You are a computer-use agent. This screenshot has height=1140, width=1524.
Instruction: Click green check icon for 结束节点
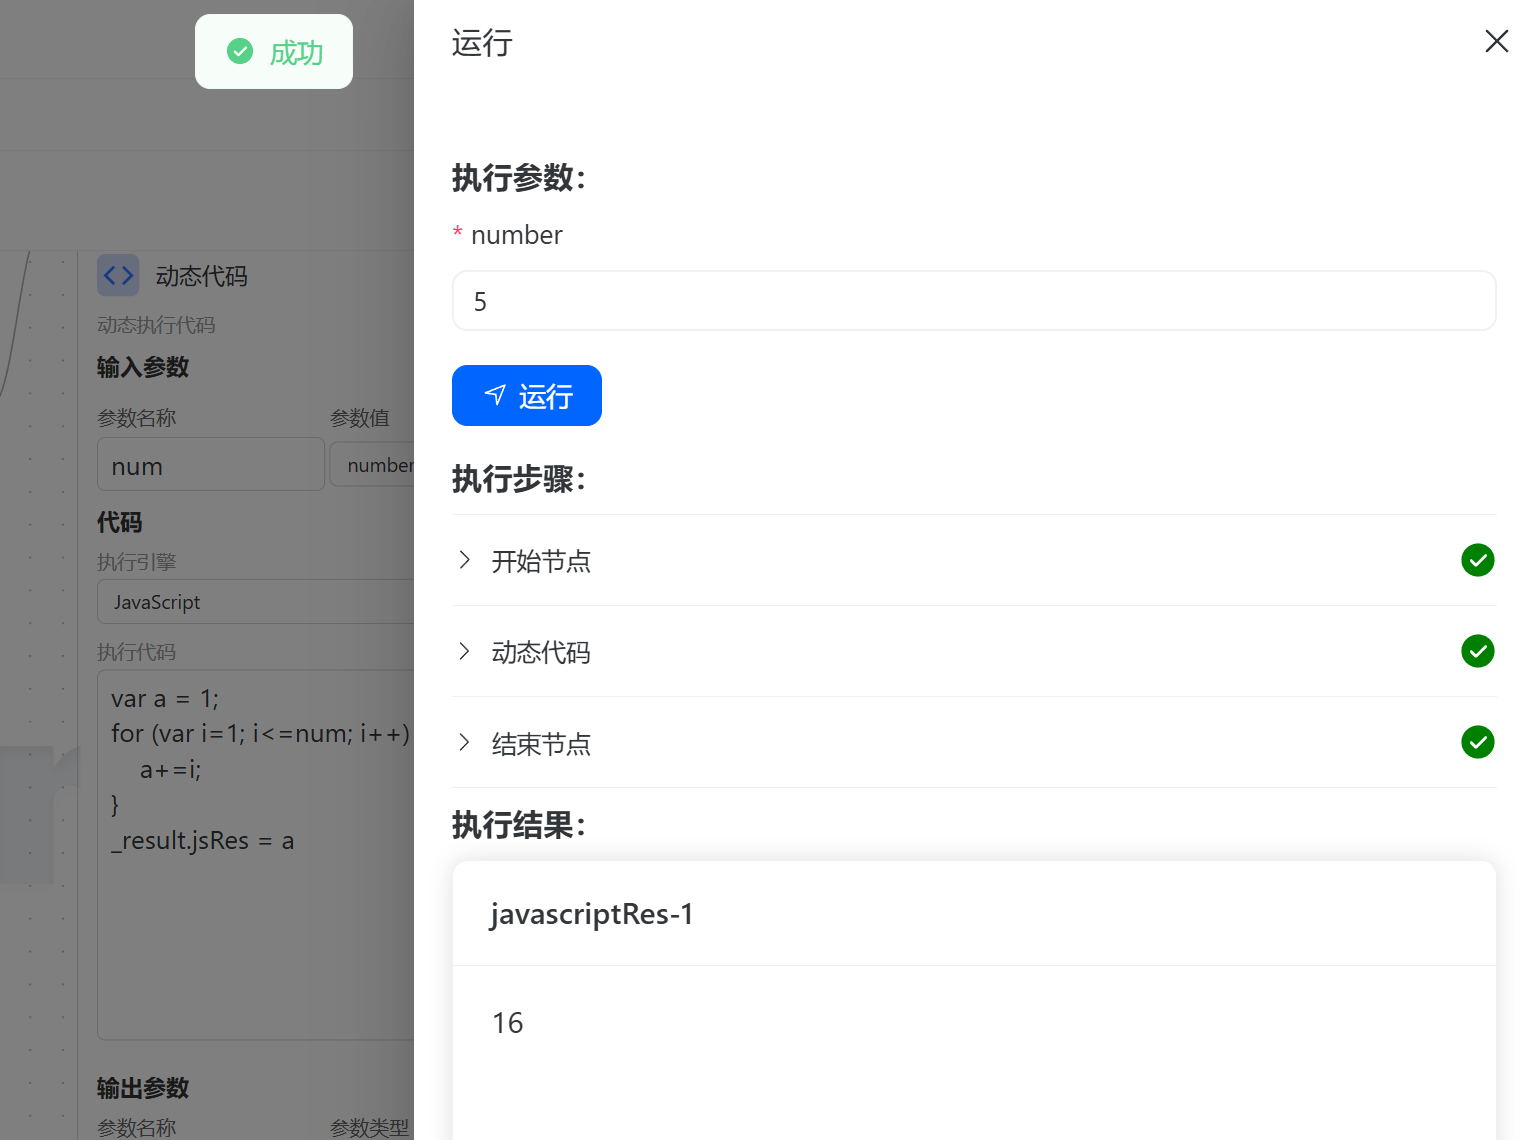click(1477, 743)
